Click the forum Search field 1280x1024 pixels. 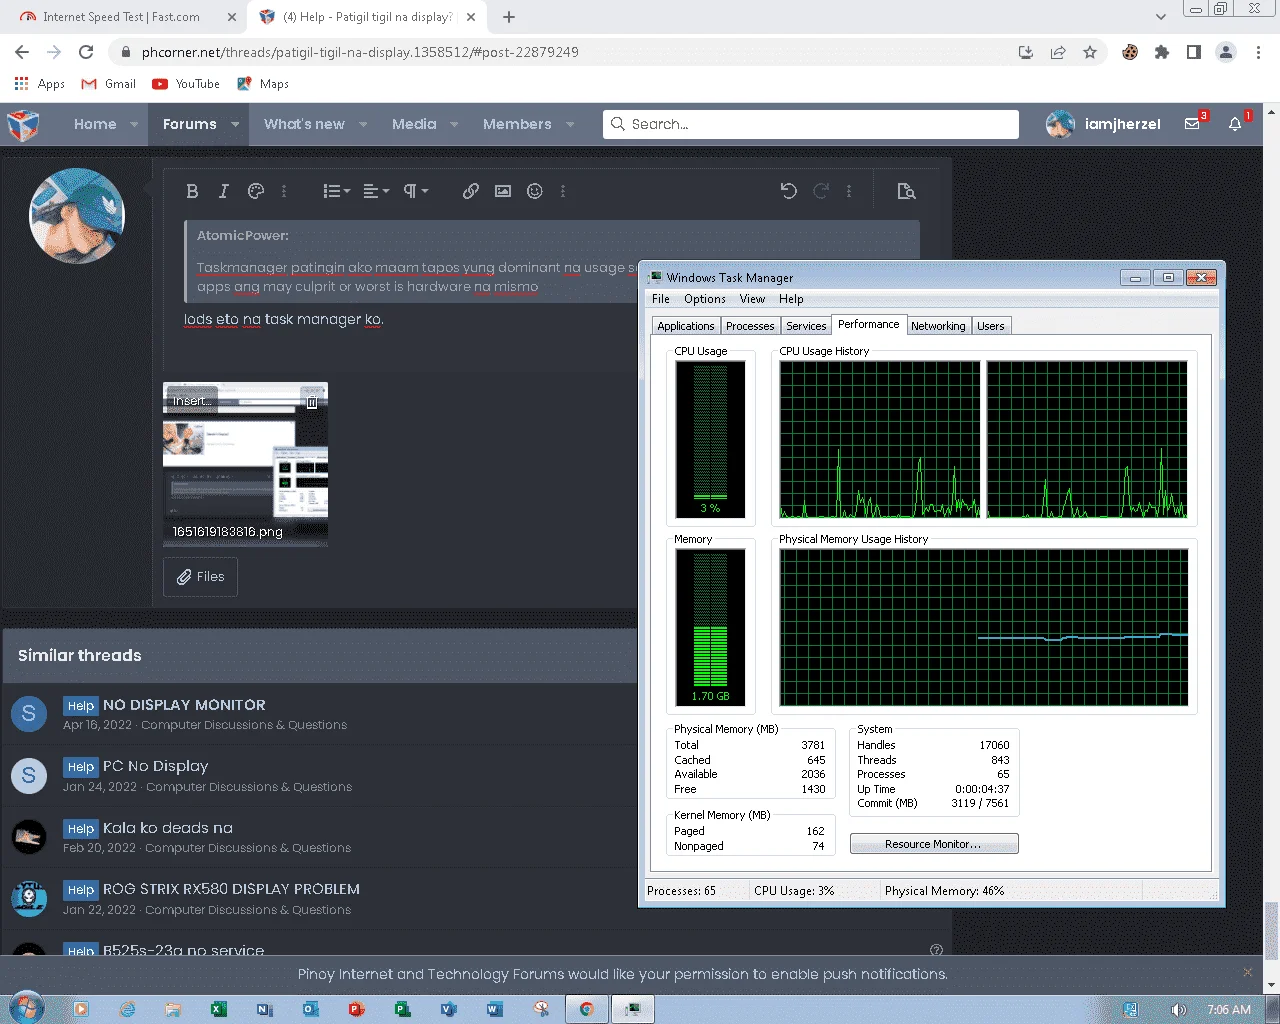[x=811, y=124]
